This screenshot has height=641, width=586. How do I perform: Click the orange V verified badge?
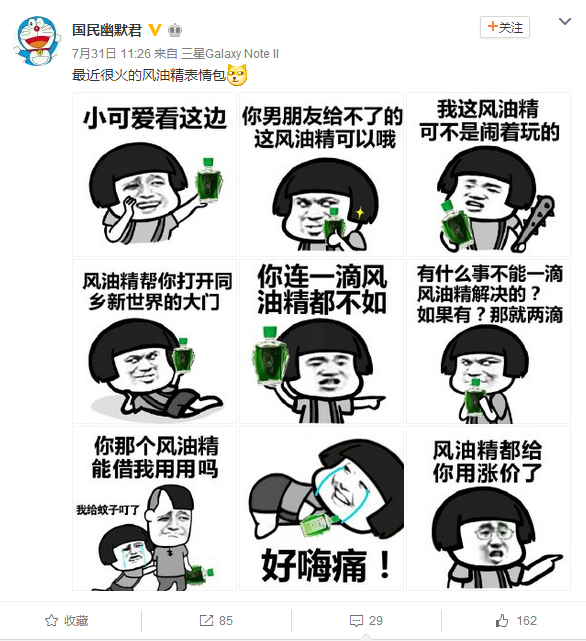[155, 30]
